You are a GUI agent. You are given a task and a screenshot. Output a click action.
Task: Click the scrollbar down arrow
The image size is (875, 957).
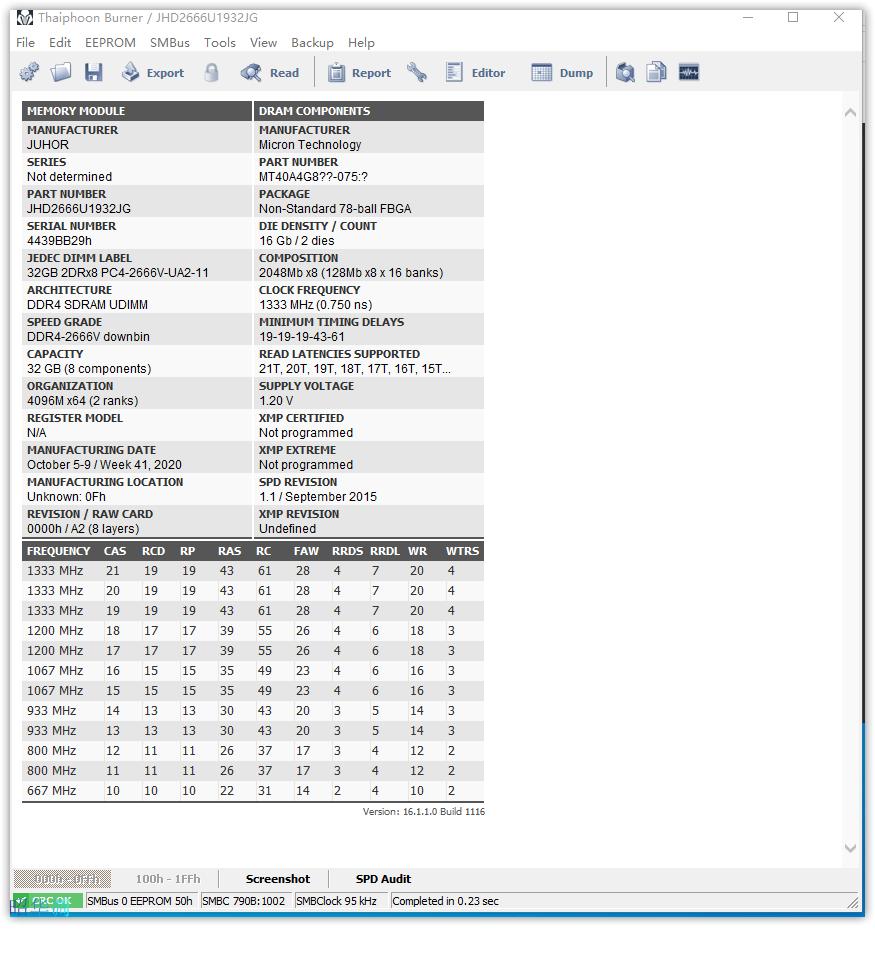coord(850,848)
